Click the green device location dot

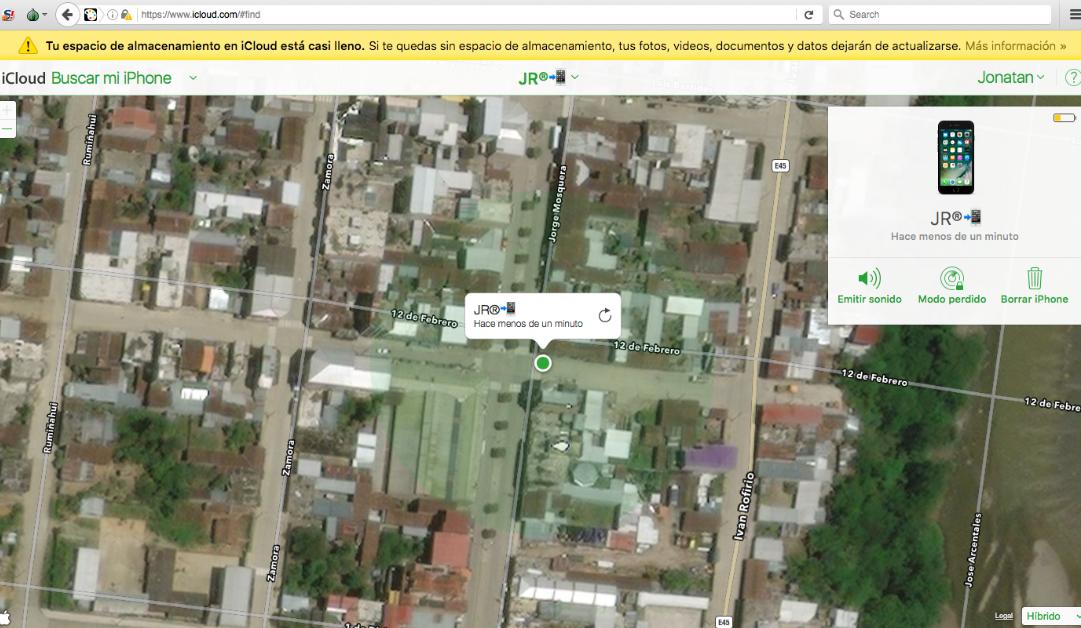pos(543,363)
